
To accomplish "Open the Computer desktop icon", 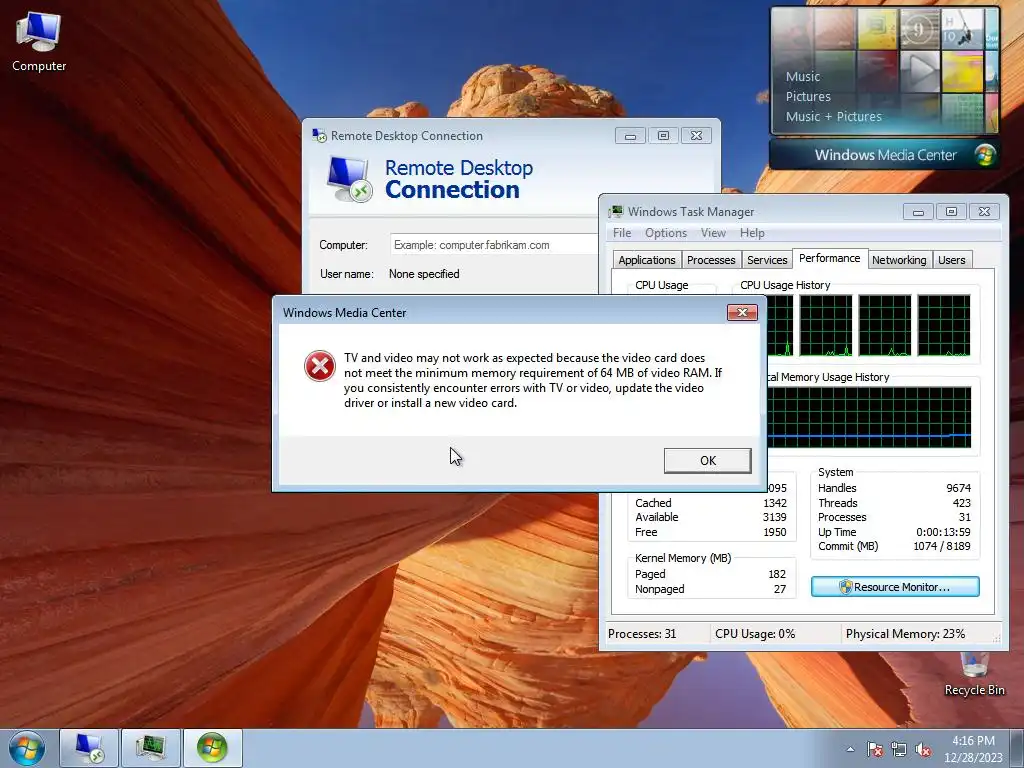I will coord(39,40).
